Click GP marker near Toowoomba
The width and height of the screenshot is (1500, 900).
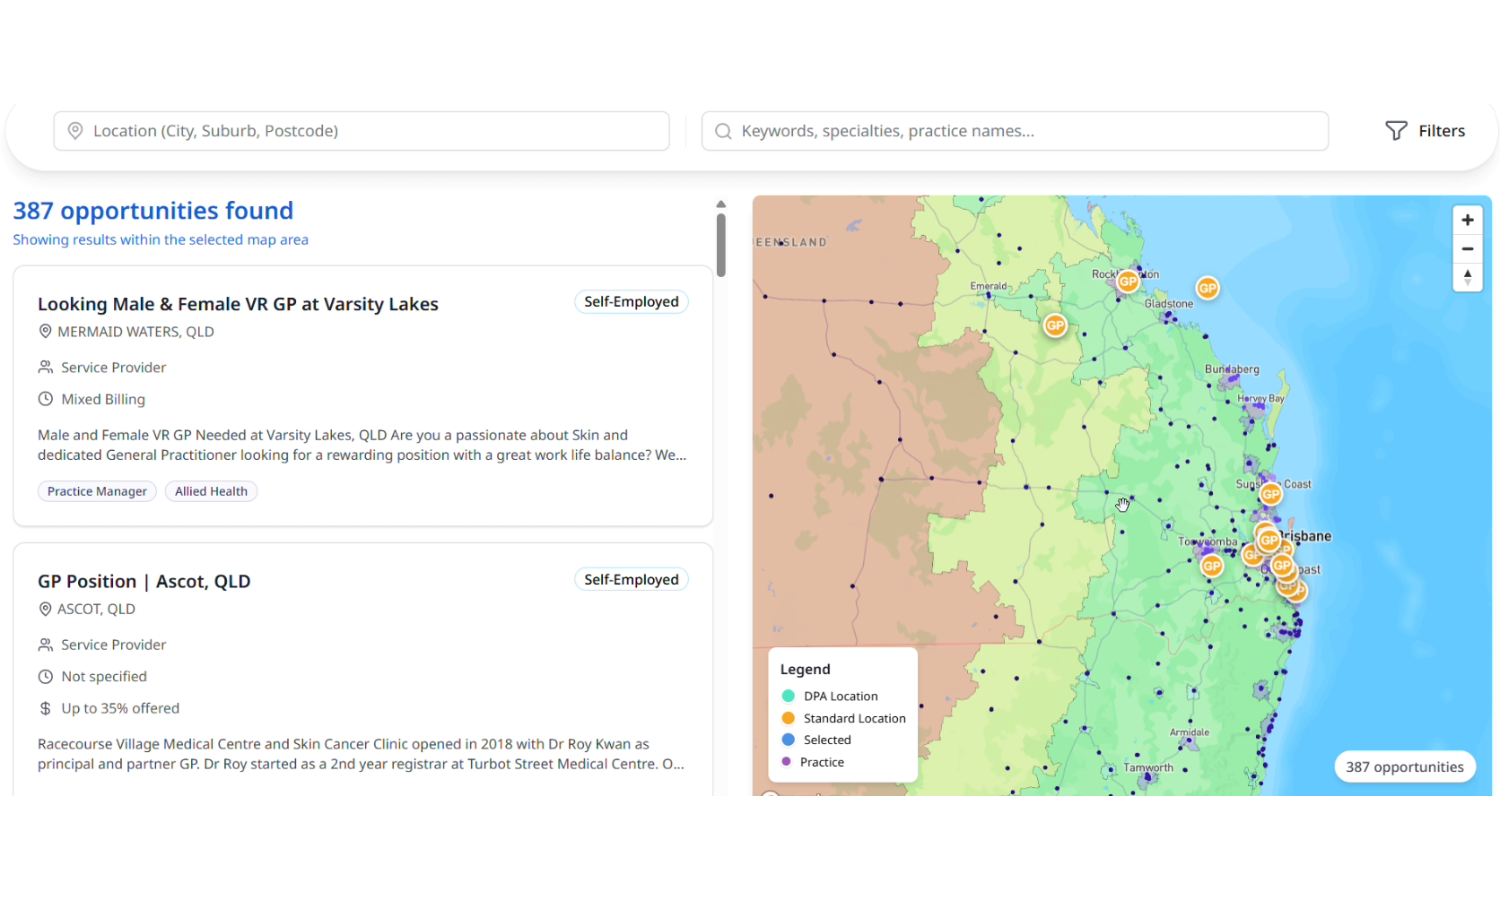1212,566
